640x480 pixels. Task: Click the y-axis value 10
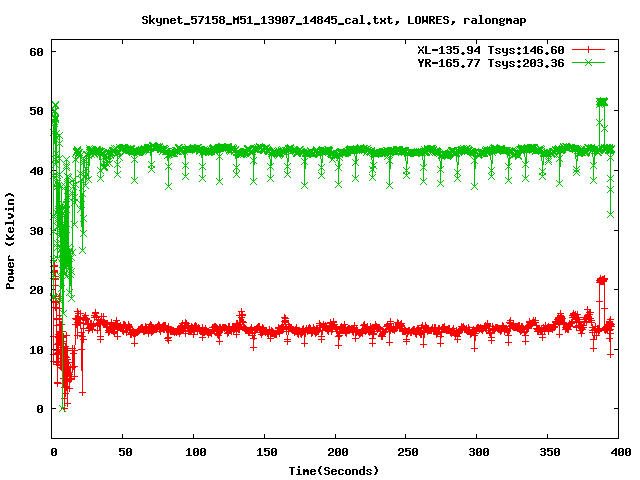(x=36, y=350)
